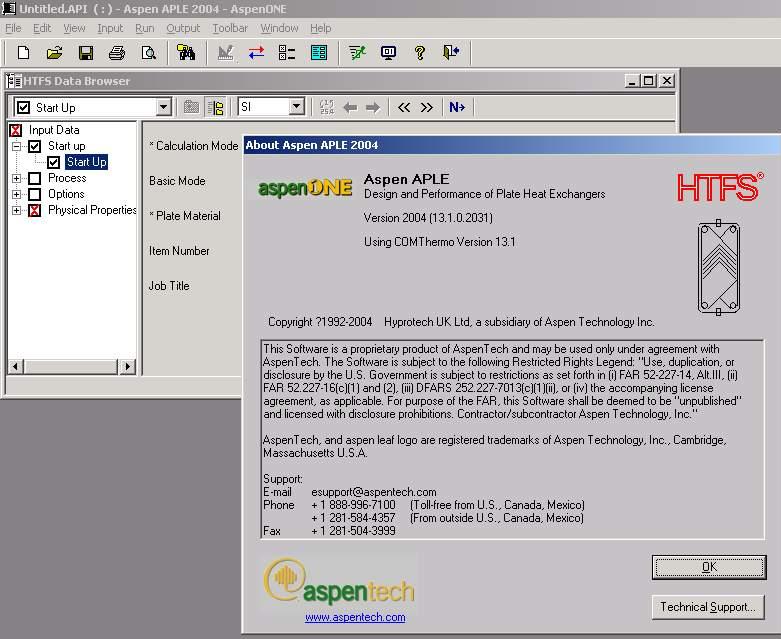Expand the Physical Properties tree node
The width and height of the screenshot is (781, 639).
[16, 210]
